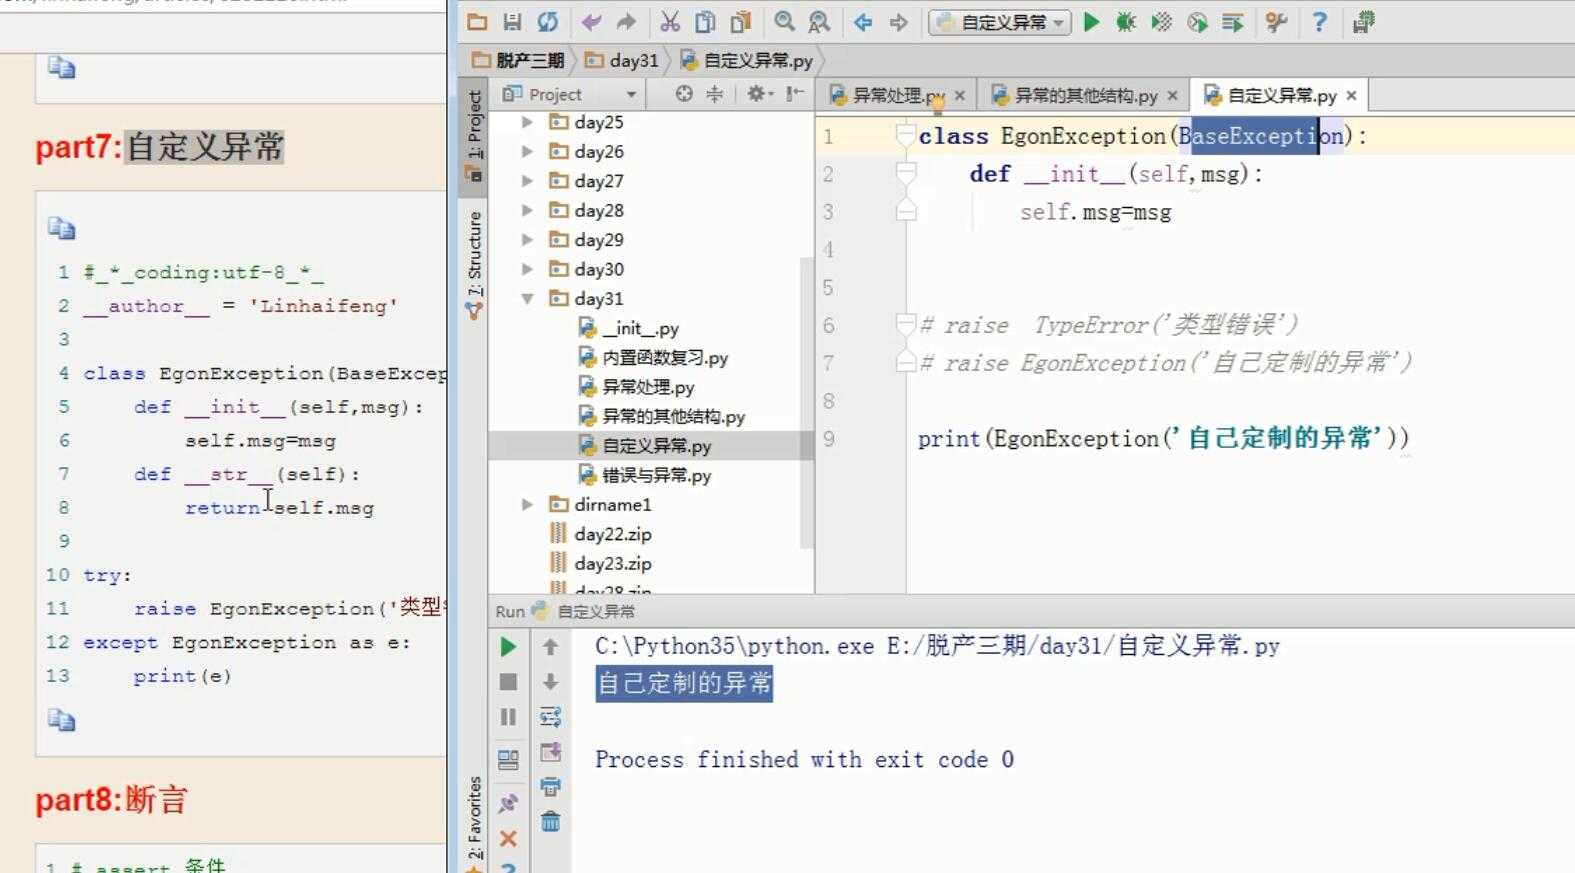Click the Stop square in Run panel
The image size is (1575, 873).
508,682
